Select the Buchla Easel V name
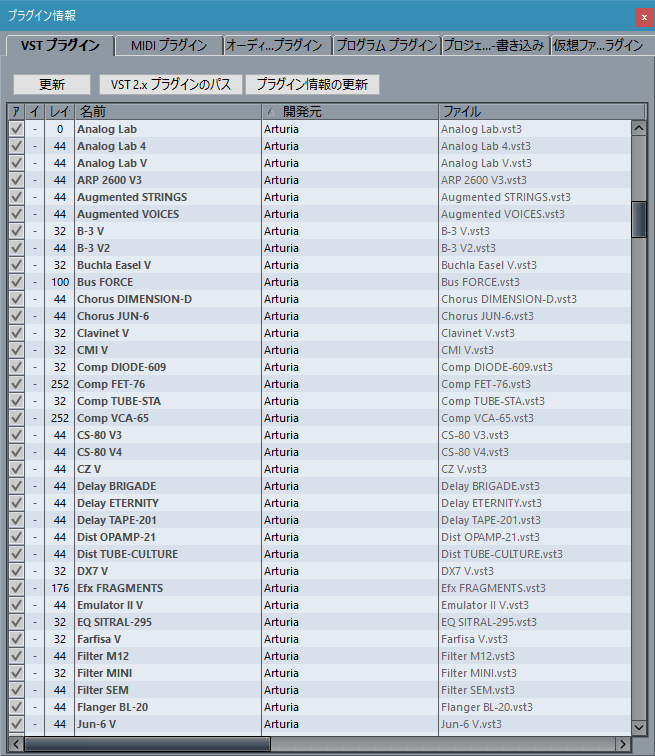Viewport: 655px width, 756px height. pyautogui.click(x=114, y=265)
